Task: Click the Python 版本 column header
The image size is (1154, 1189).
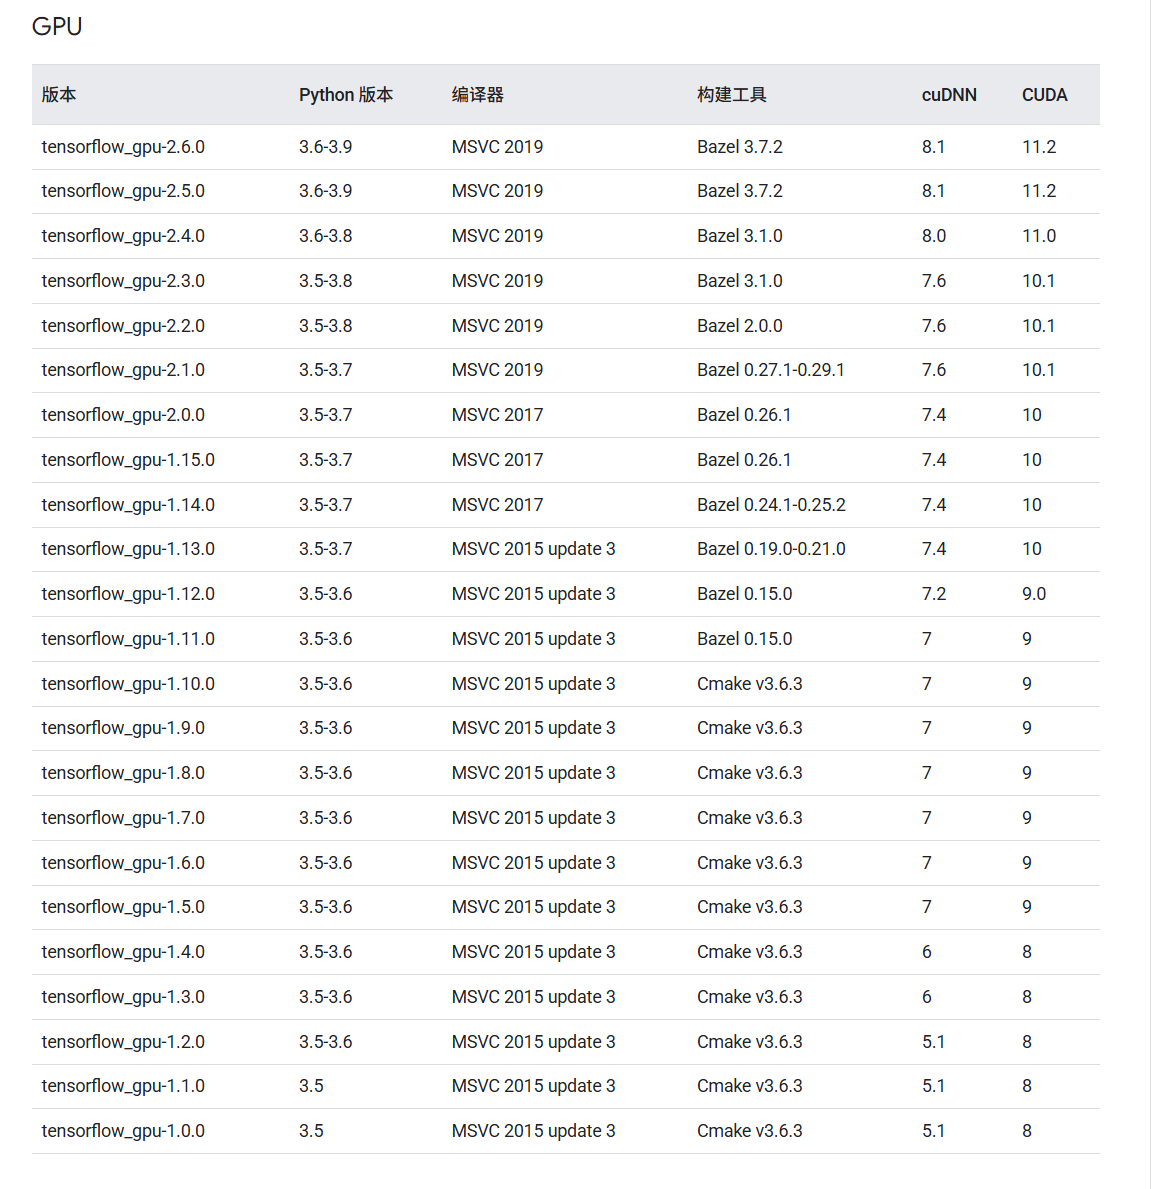Action: point(346,95)
